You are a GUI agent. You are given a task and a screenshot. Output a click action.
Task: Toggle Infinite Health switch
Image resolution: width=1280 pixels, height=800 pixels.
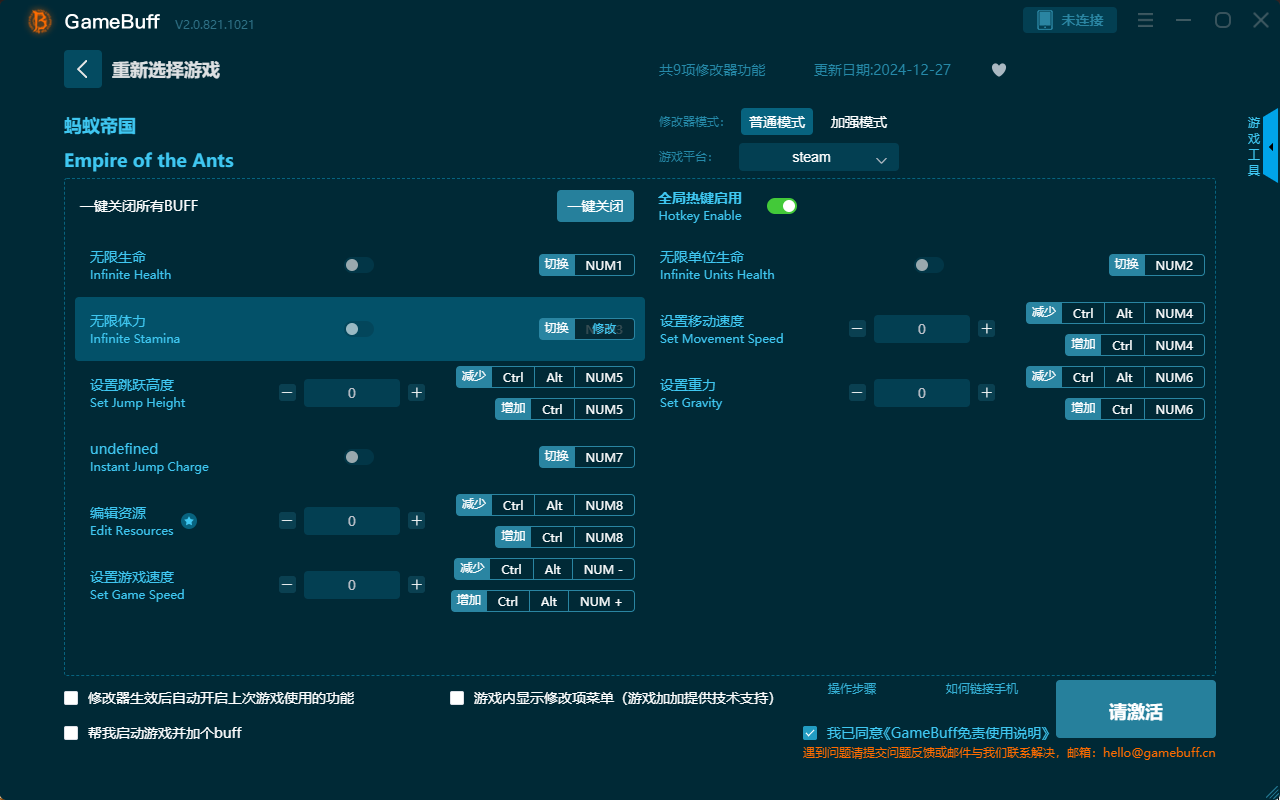359,265
